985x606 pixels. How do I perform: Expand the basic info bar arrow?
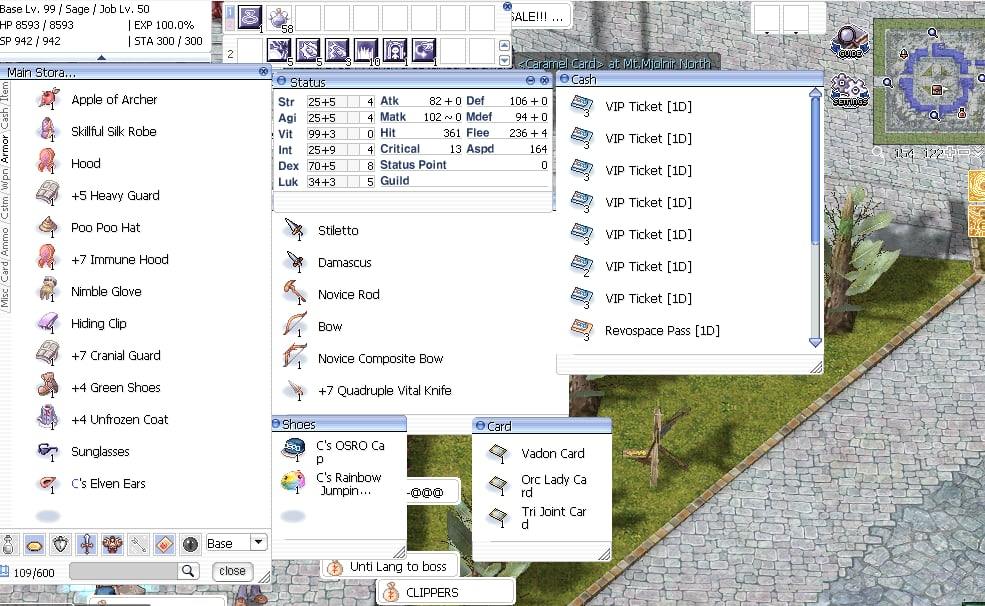[102, 57]
